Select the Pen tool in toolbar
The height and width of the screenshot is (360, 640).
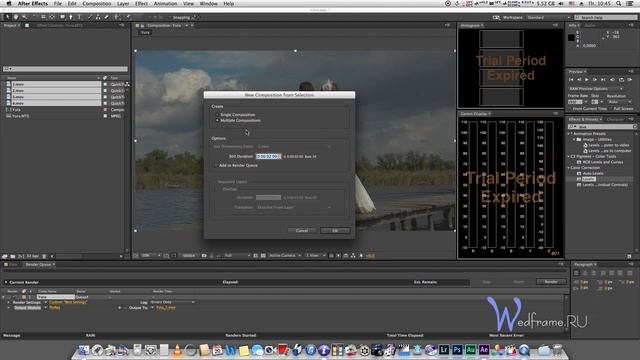click(71, 17)
